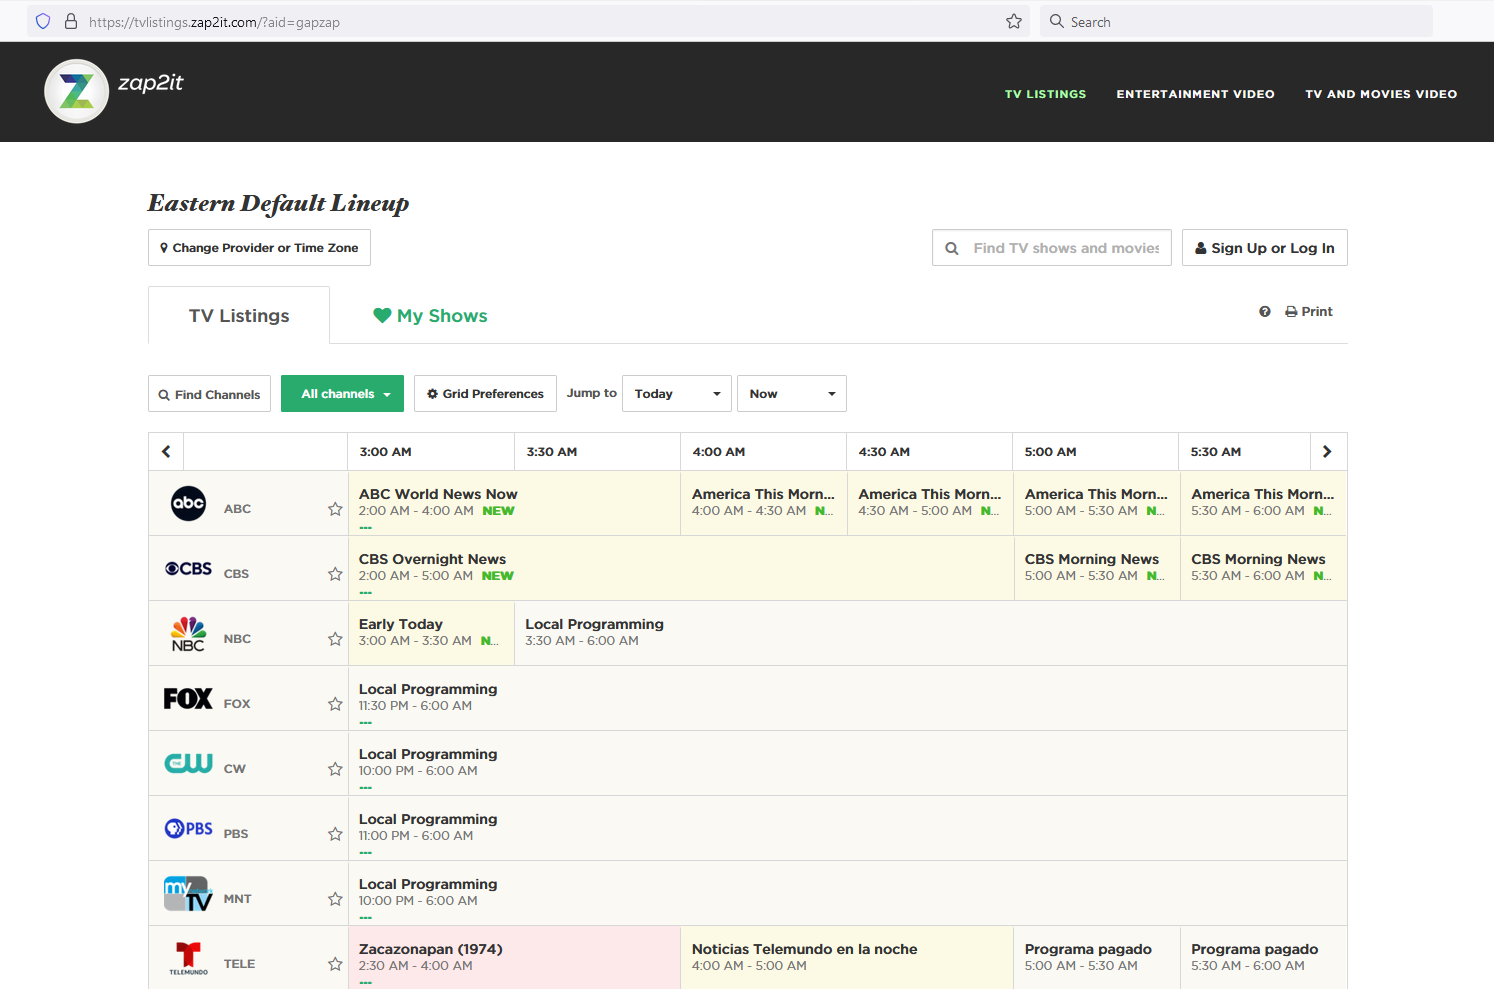Screen dimensions: 1494x989
Task: Click the MyTV MNT channel logo
Action: point(188,894)
